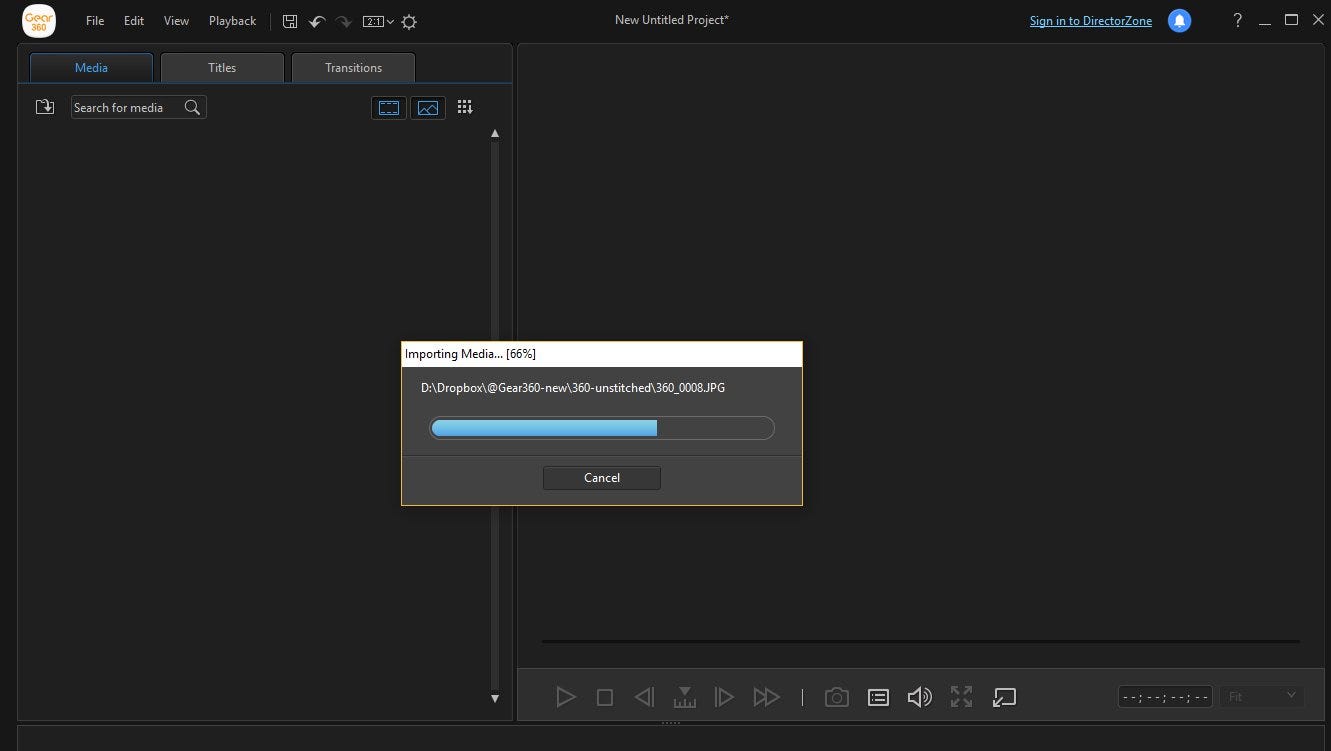Step to the next frame

point(724,697)
